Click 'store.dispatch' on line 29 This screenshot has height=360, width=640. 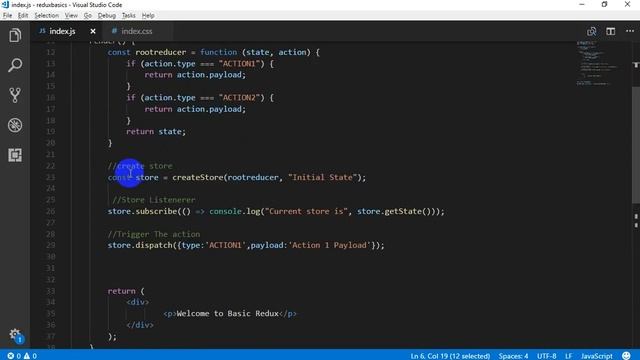point(140,245)
